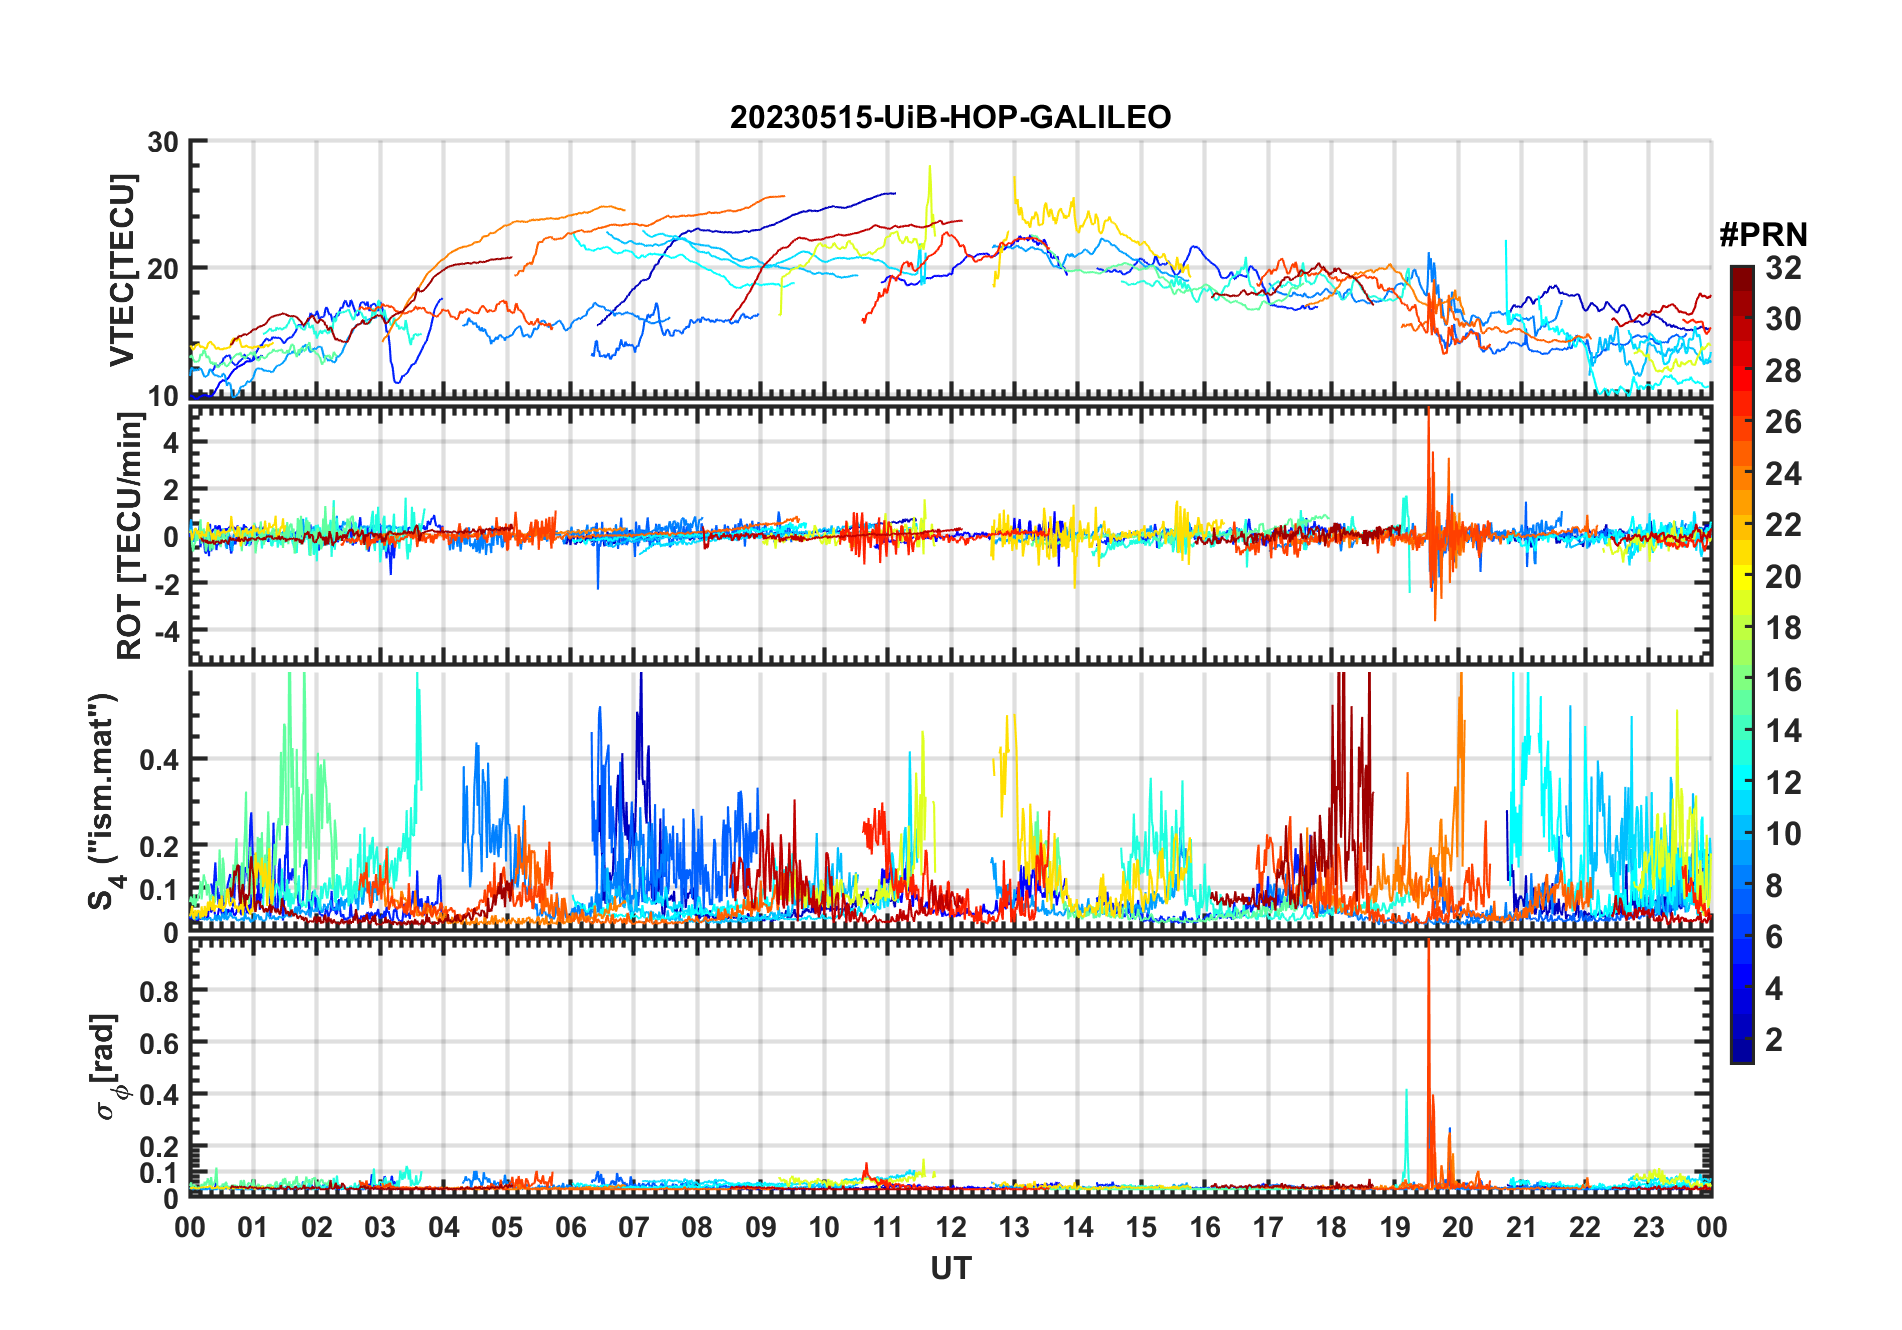Click the "05" hour tick on the UT axis
The height and width of the screenshot is (1330, 1902).
point(507,1227)
